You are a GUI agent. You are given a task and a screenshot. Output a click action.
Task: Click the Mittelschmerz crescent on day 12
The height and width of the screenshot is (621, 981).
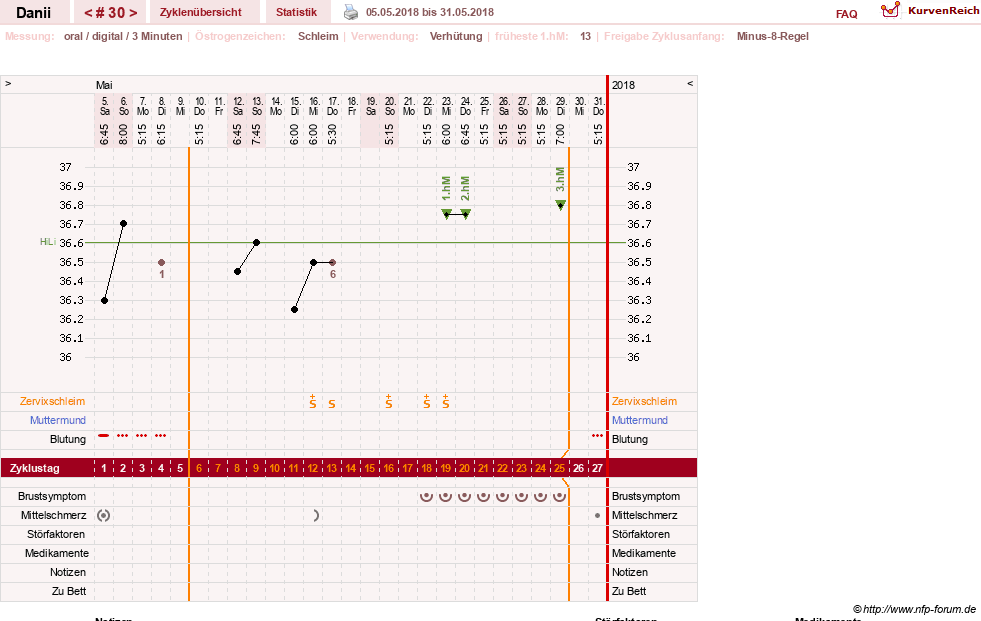(316, 515)
